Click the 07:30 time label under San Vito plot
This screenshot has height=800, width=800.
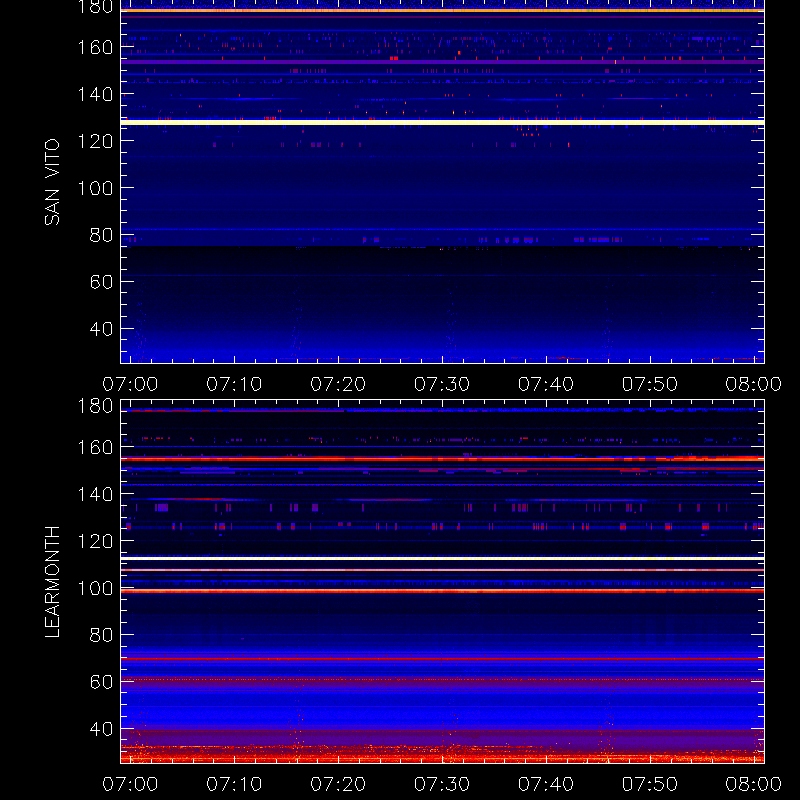pyautogui.click(x=442, y=384)
